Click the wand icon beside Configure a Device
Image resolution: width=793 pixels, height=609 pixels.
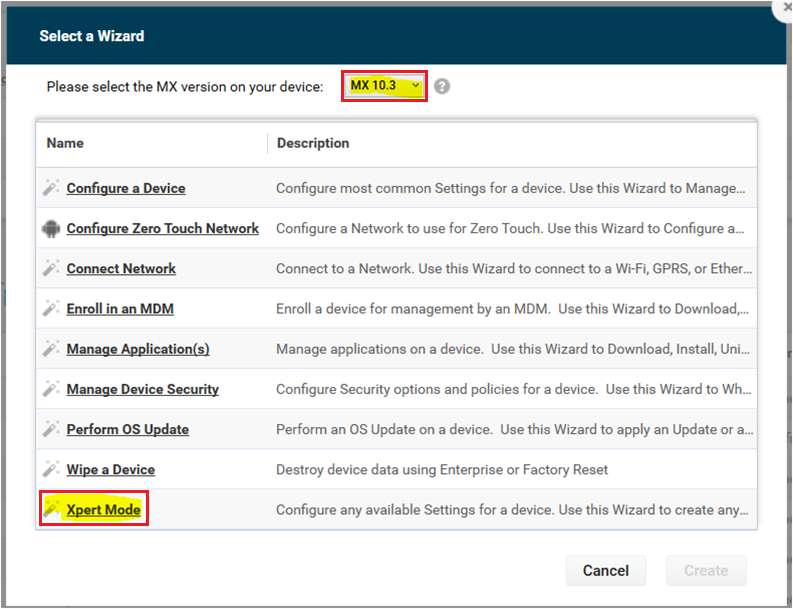click(50, 188)
